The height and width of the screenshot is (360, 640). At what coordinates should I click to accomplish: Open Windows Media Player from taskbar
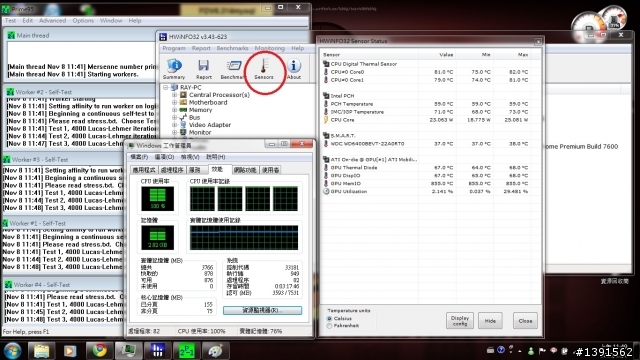(x=70, y=351)
